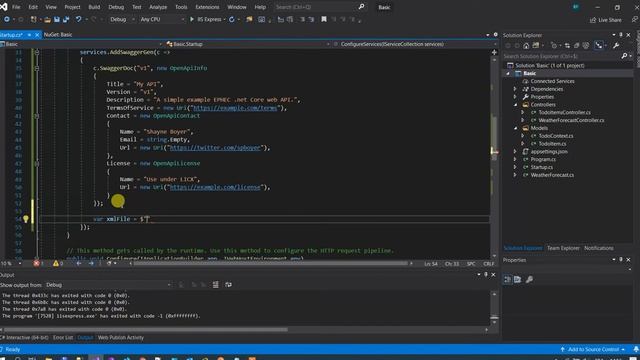Open Solution Explorer Properties wrench icon
Viewport: 640px width, 360px height.
coord(616,46)
